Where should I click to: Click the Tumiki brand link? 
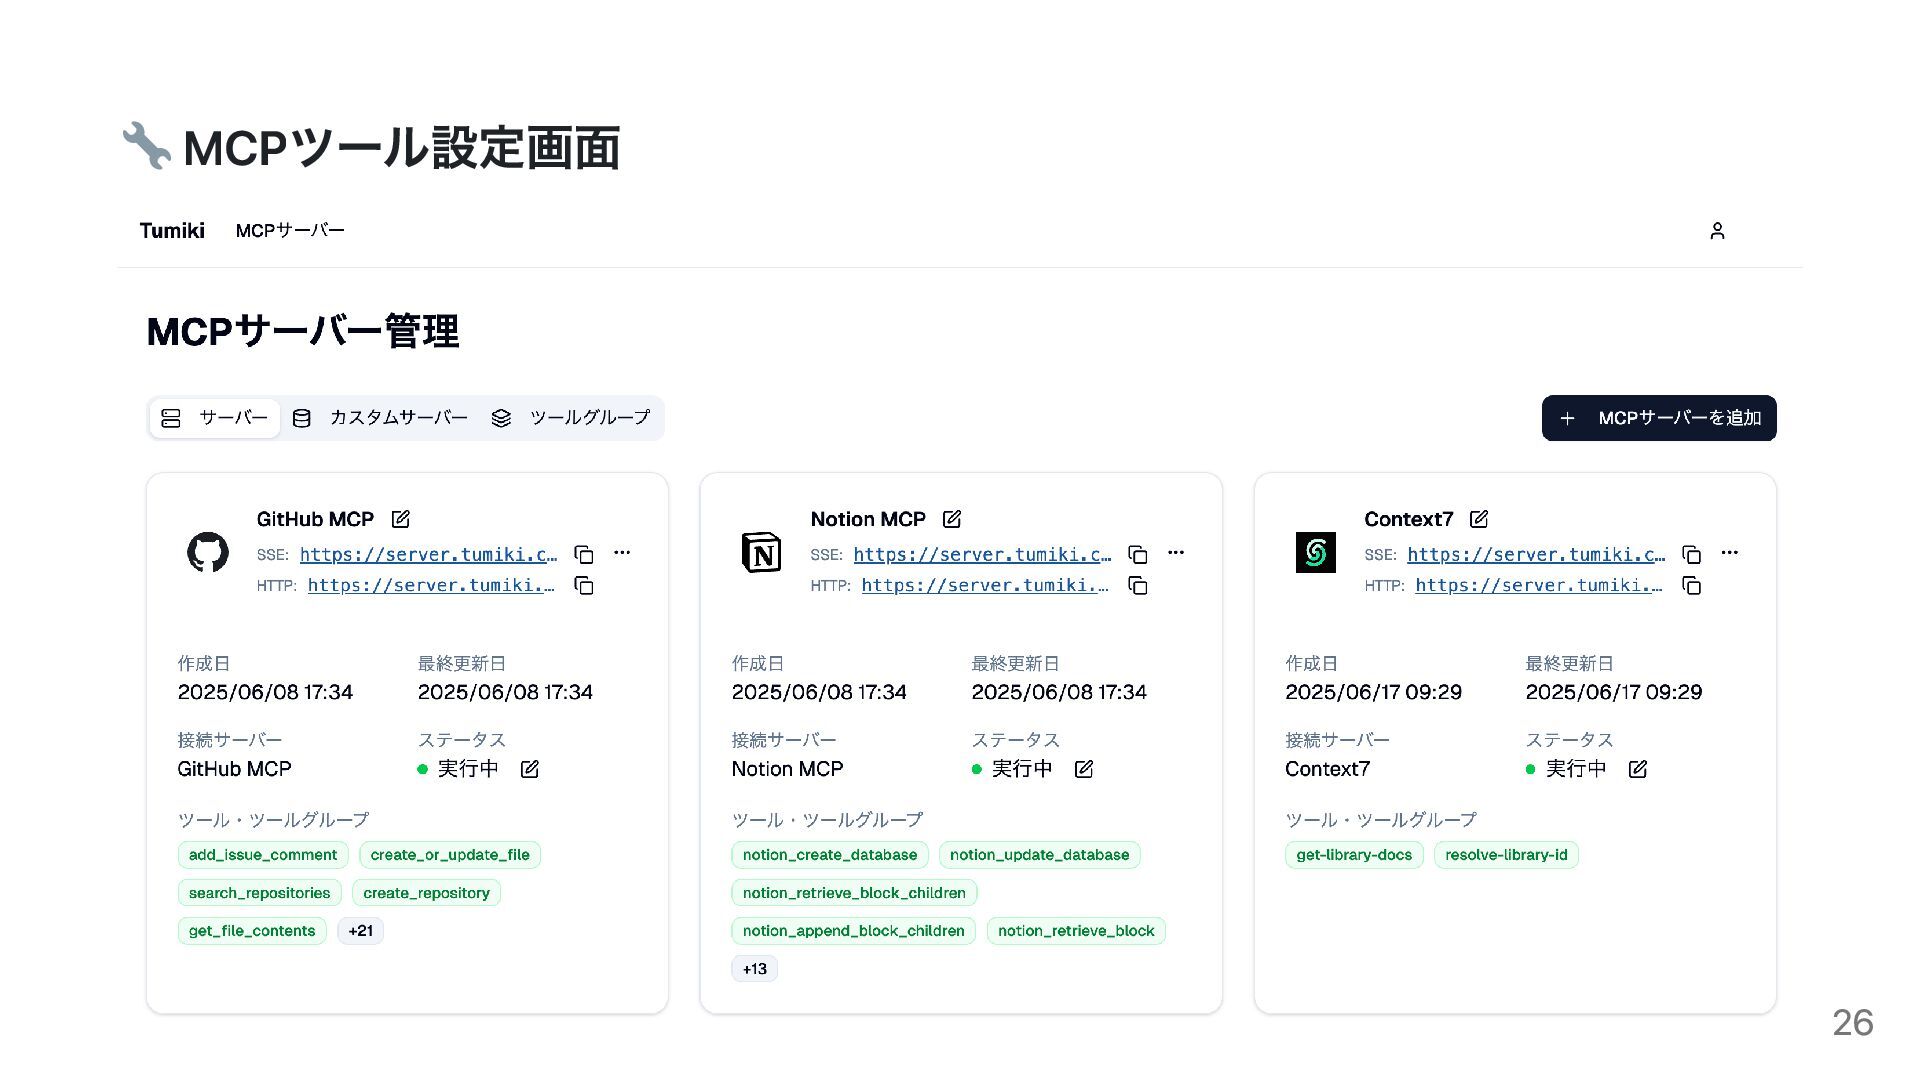coord(172,231)
